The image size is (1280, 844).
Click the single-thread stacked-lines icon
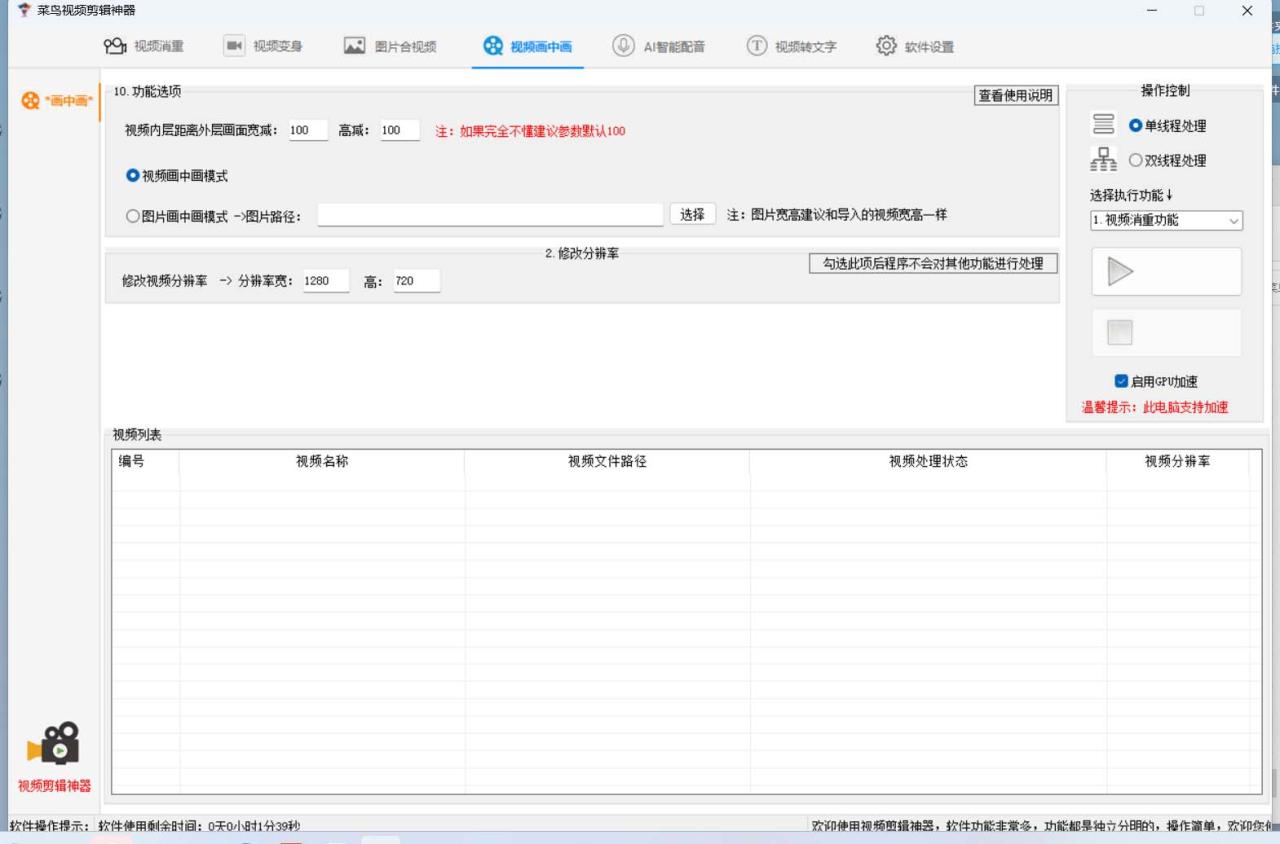pyautogui.click(x=1103, y=123)
